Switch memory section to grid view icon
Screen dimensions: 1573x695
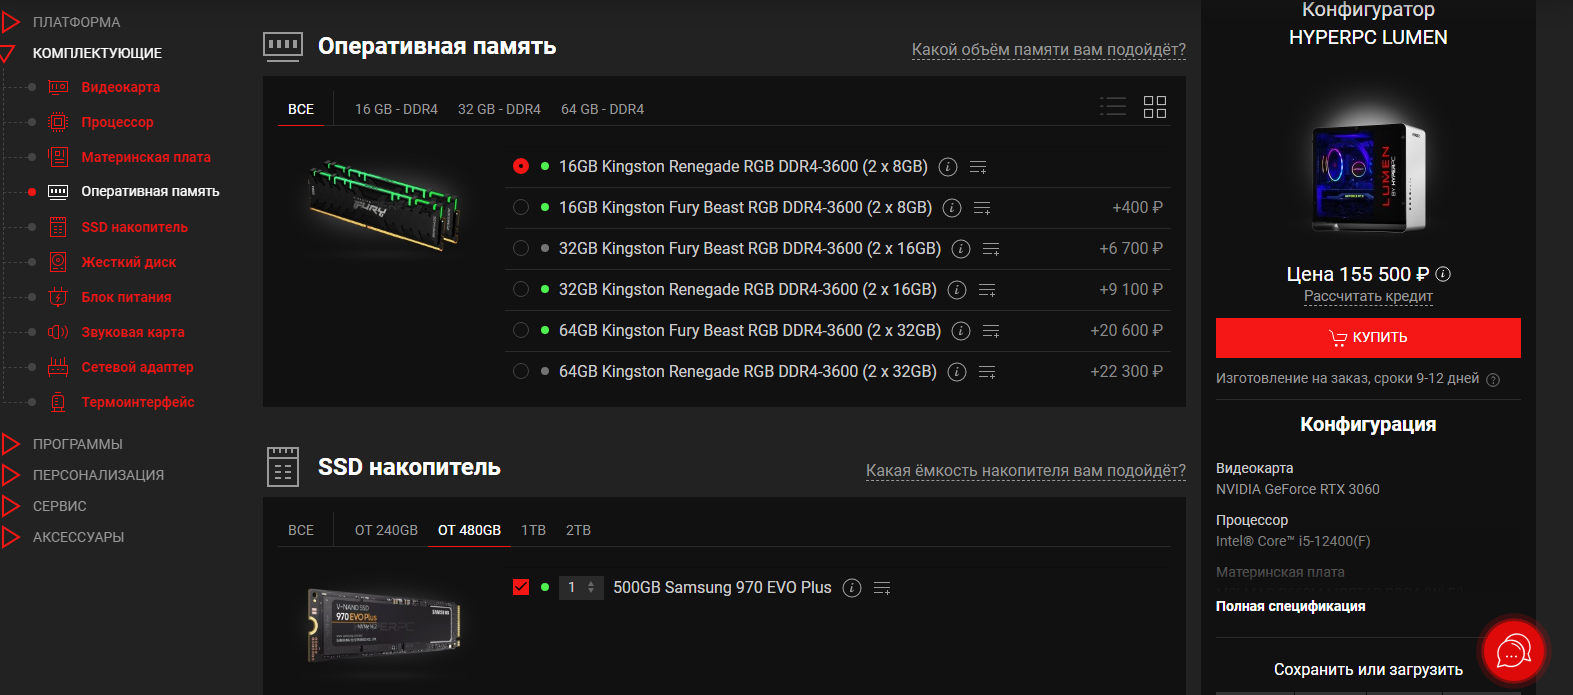[x=1155, y=107]
